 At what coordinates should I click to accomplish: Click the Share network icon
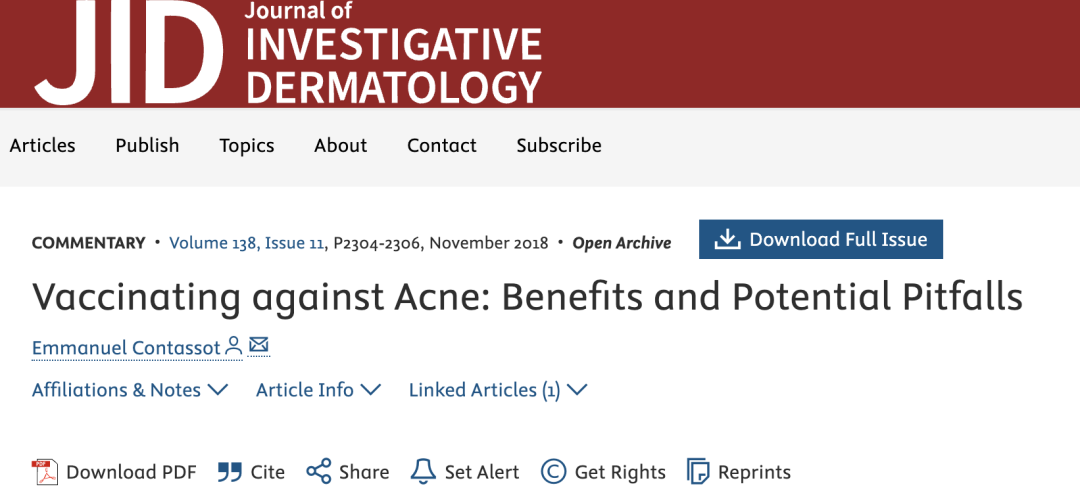[x=319, y=472]
